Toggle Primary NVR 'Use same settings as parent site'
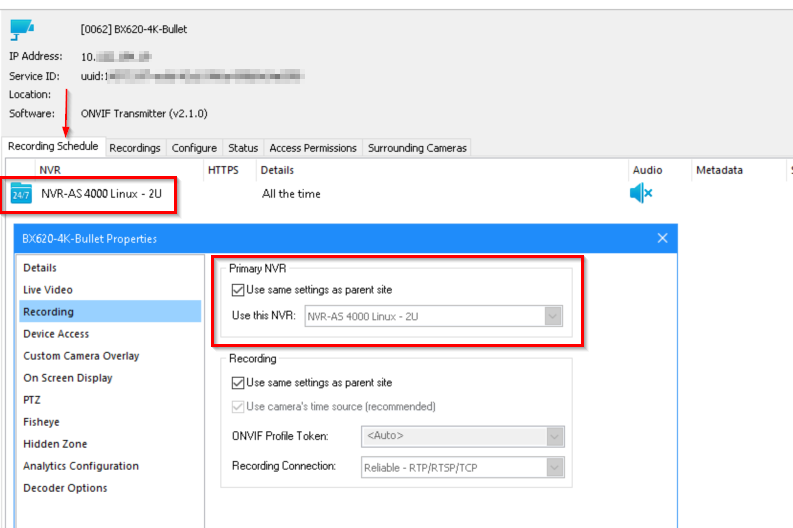This screenshot has height=528, width=793. click(238, 290)
